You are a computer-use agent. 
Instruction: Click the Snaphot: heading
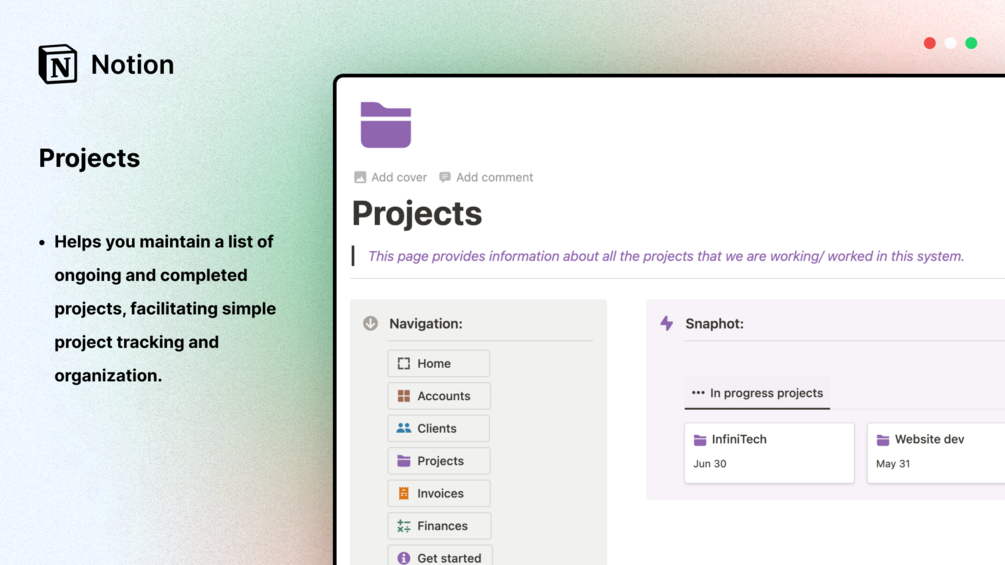click(x=715, y=323)
